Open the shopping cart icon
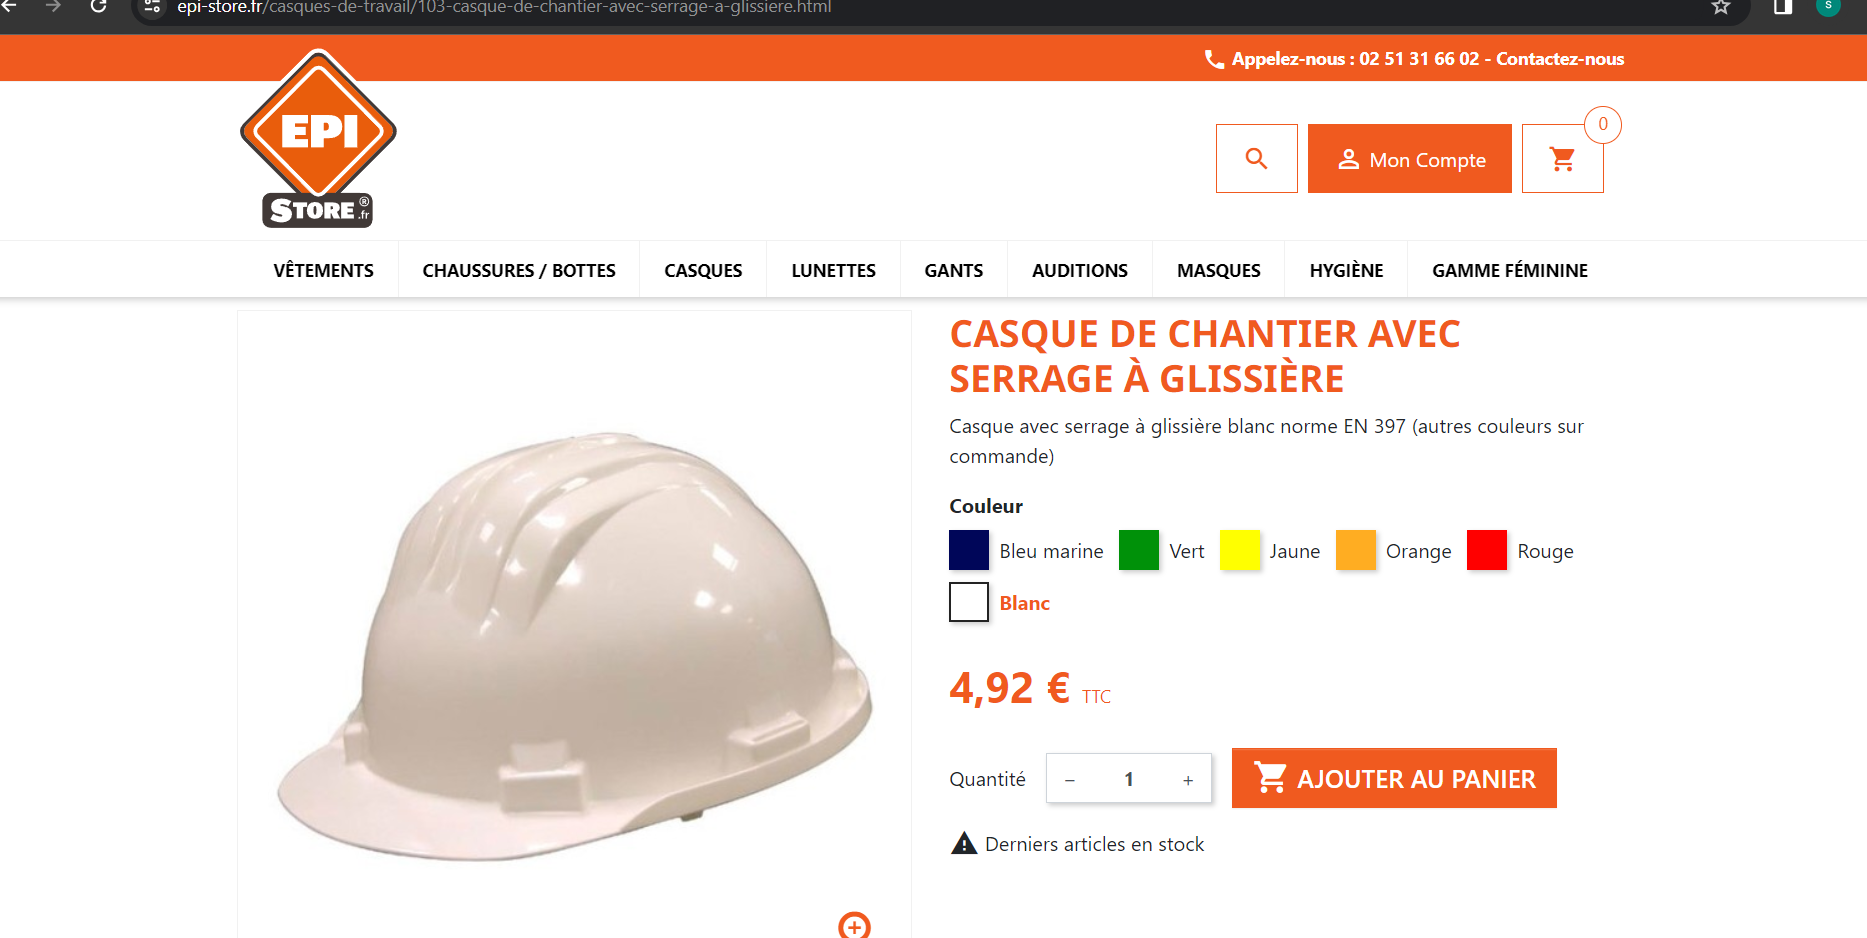 tap(1562, 158)
